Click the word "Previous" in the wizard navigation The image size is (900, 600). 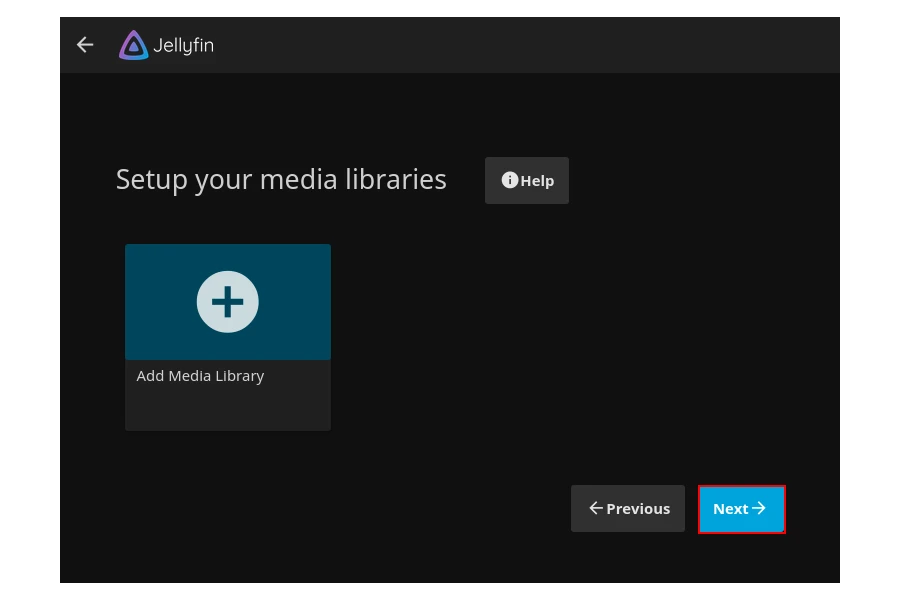point(638,509)
